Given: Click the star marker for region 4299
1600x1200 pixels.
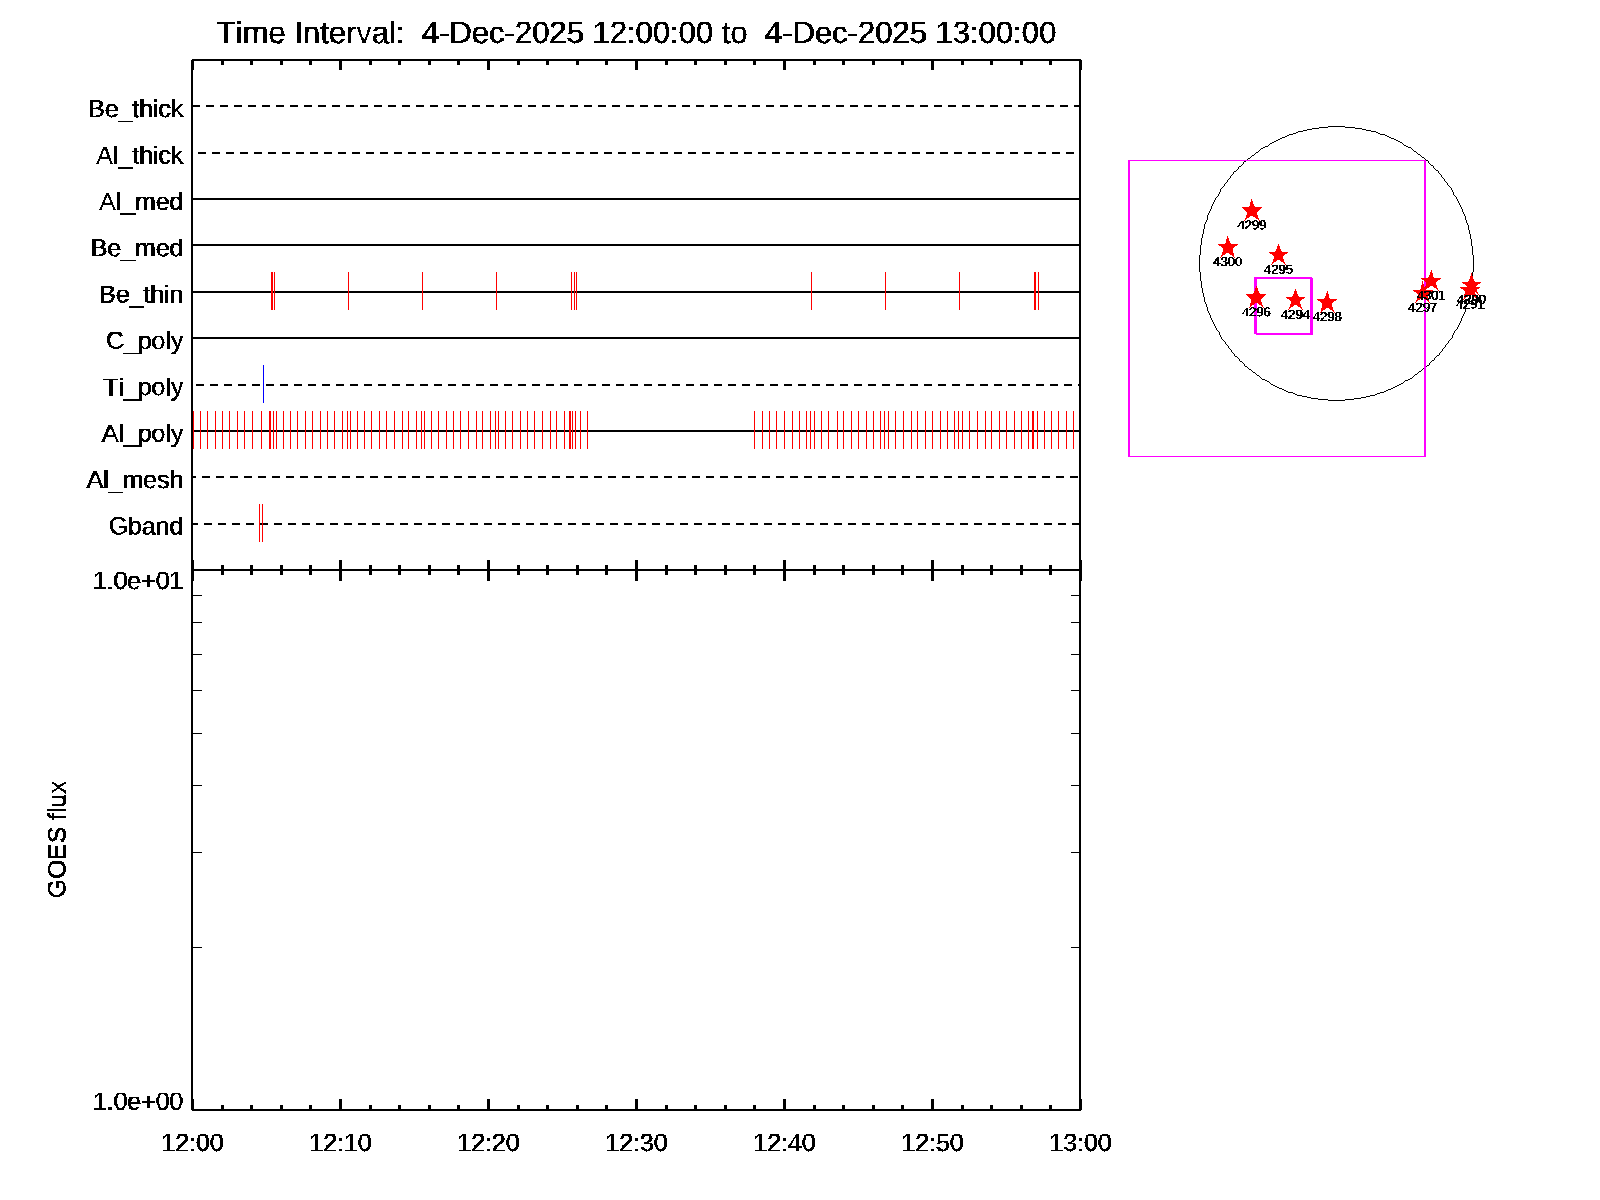Looking at the screenshot, I should point(1252,210).
